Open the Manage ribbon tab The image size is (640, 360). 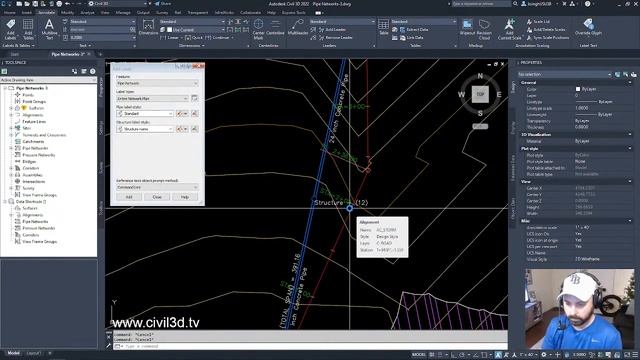tap(123, 13)
